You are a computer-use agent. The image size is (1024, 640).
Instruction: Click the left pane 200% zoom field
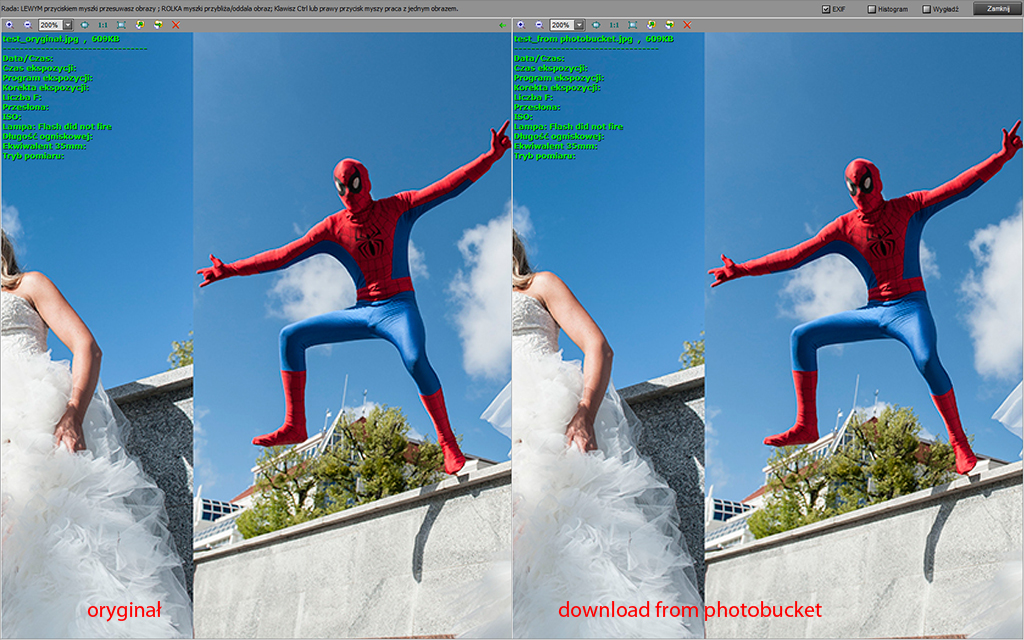(x=51, y=25)
